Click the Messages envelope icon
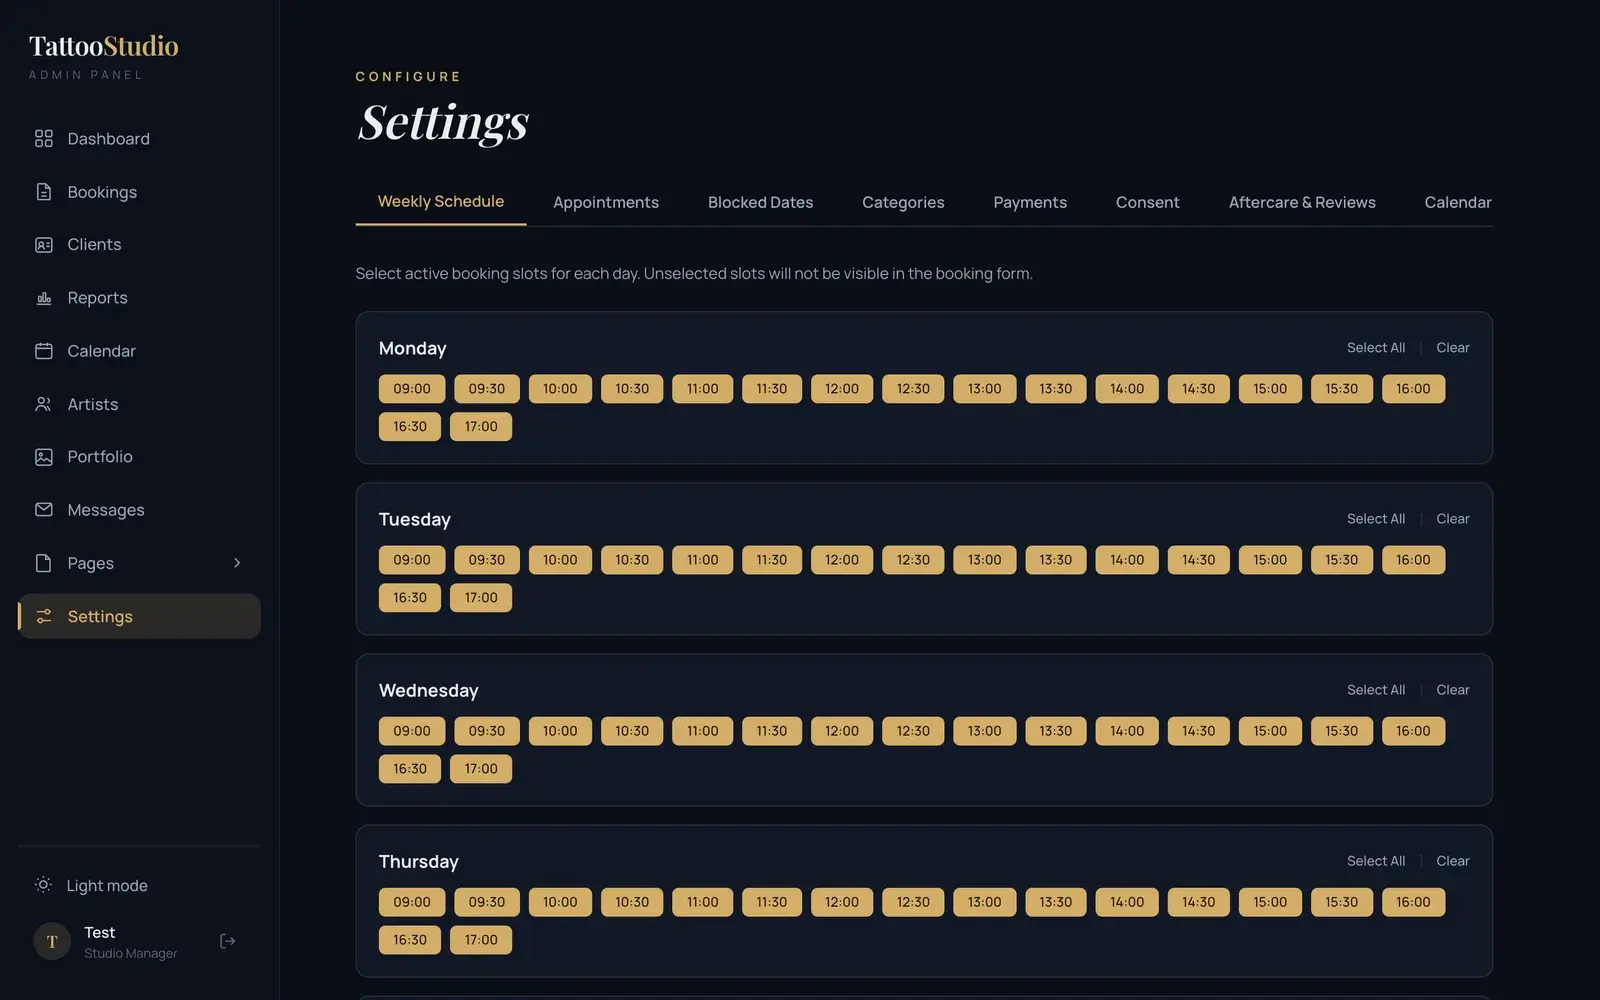The height and width of the screenshot is (1000, 1600). (43, 510)
